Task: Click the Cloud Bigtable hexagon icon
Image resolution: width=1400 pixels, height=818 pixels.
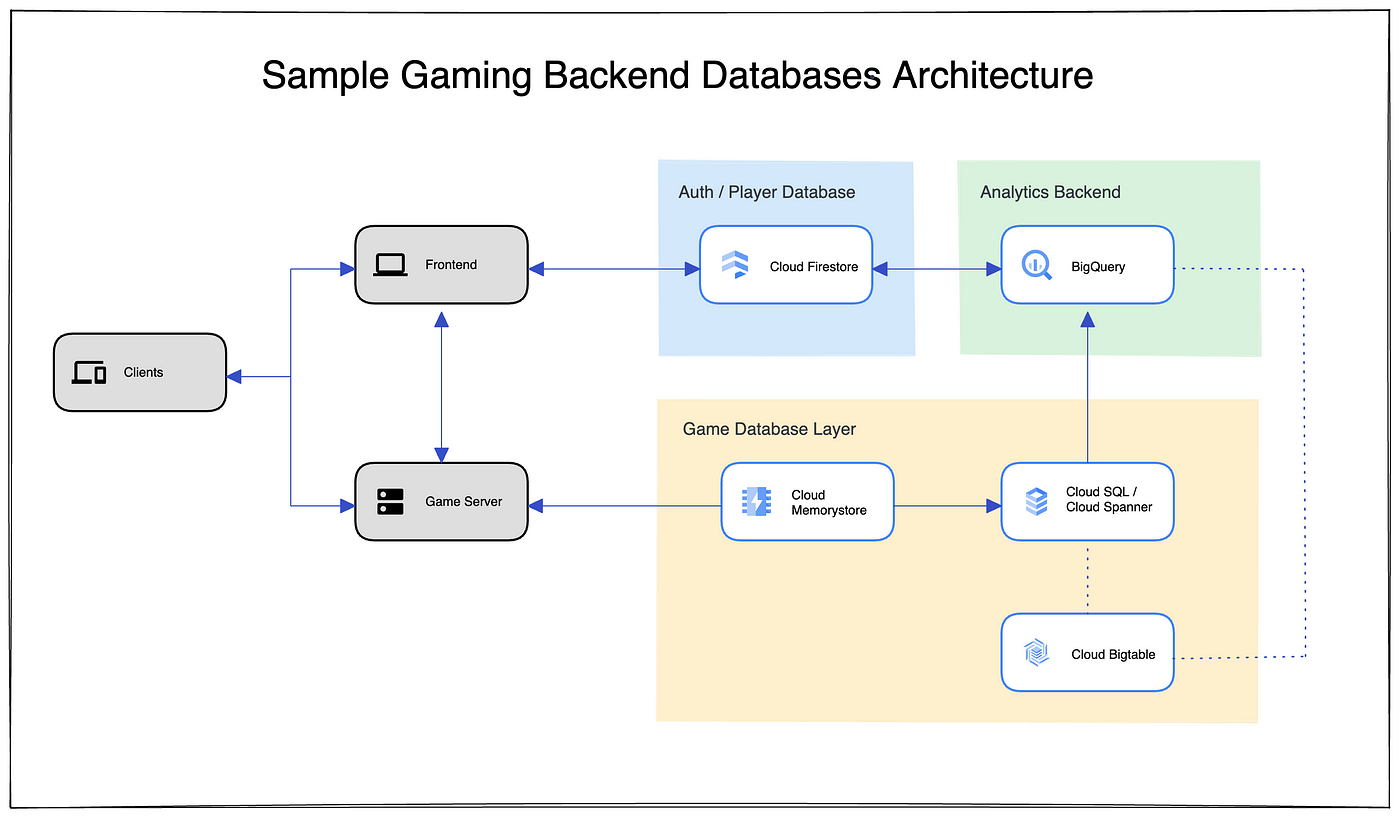Action: pos(1037,654)
